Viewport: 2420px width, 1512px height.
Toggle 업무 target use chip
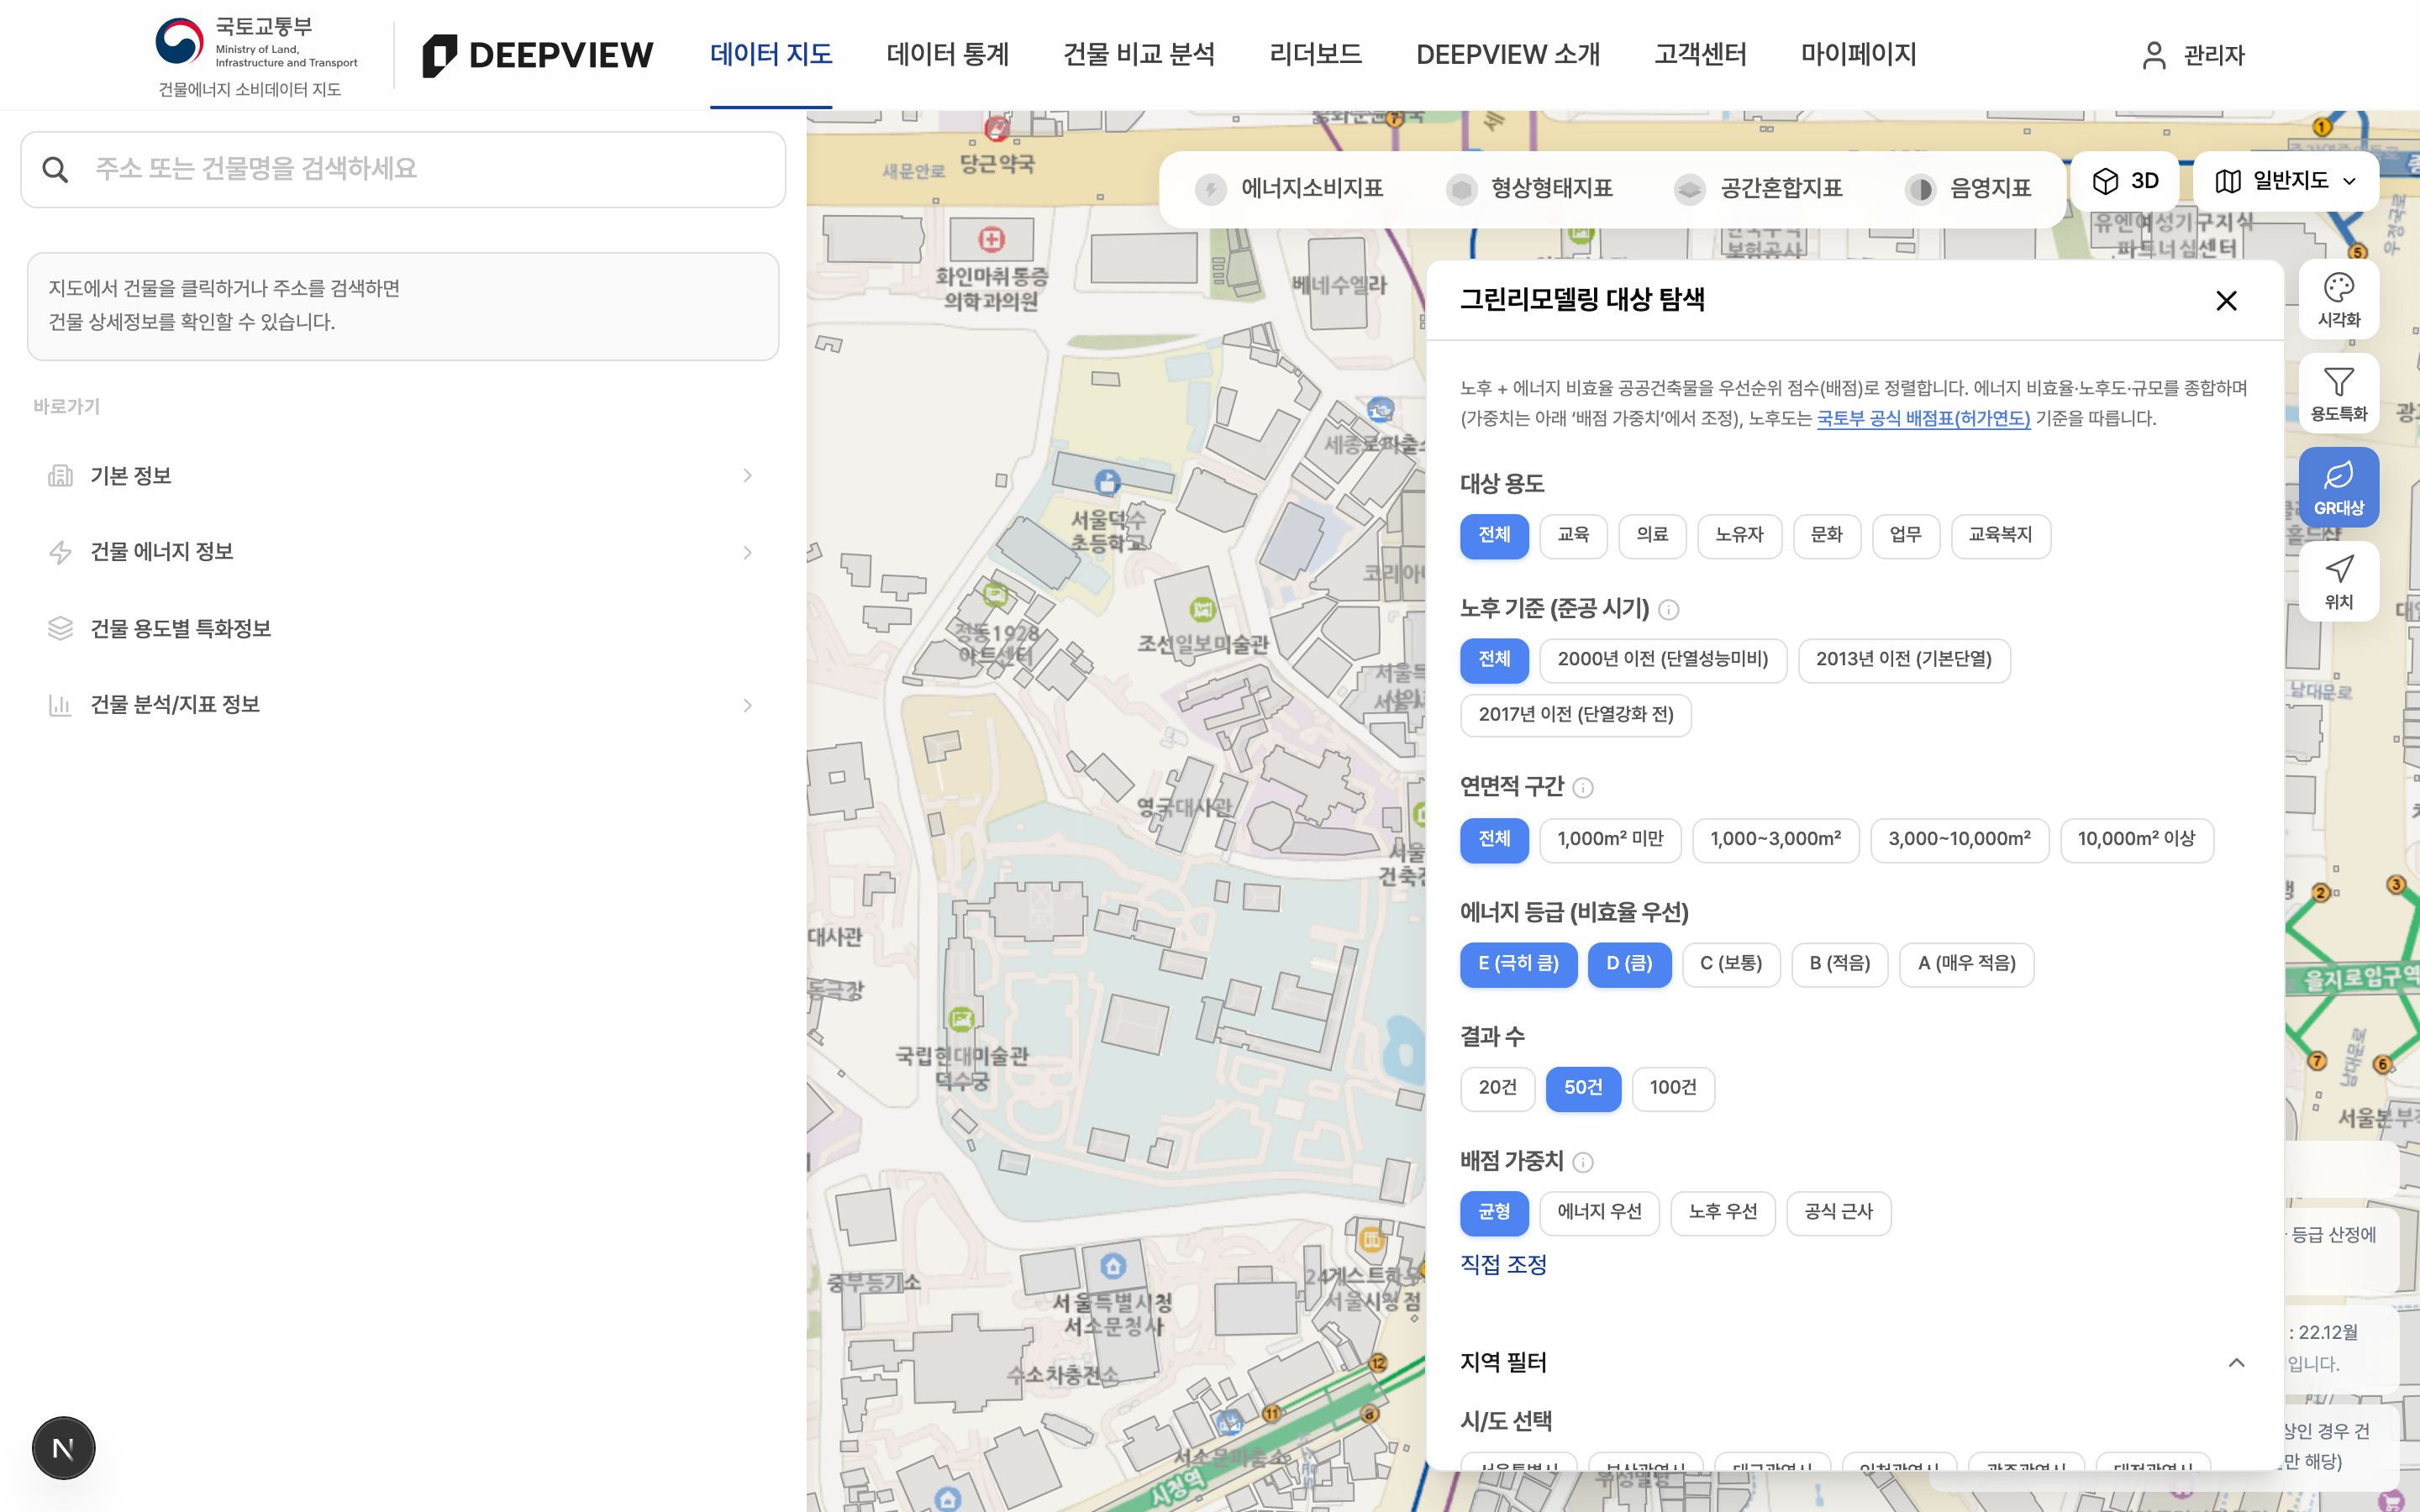[x=1905, y=536]
